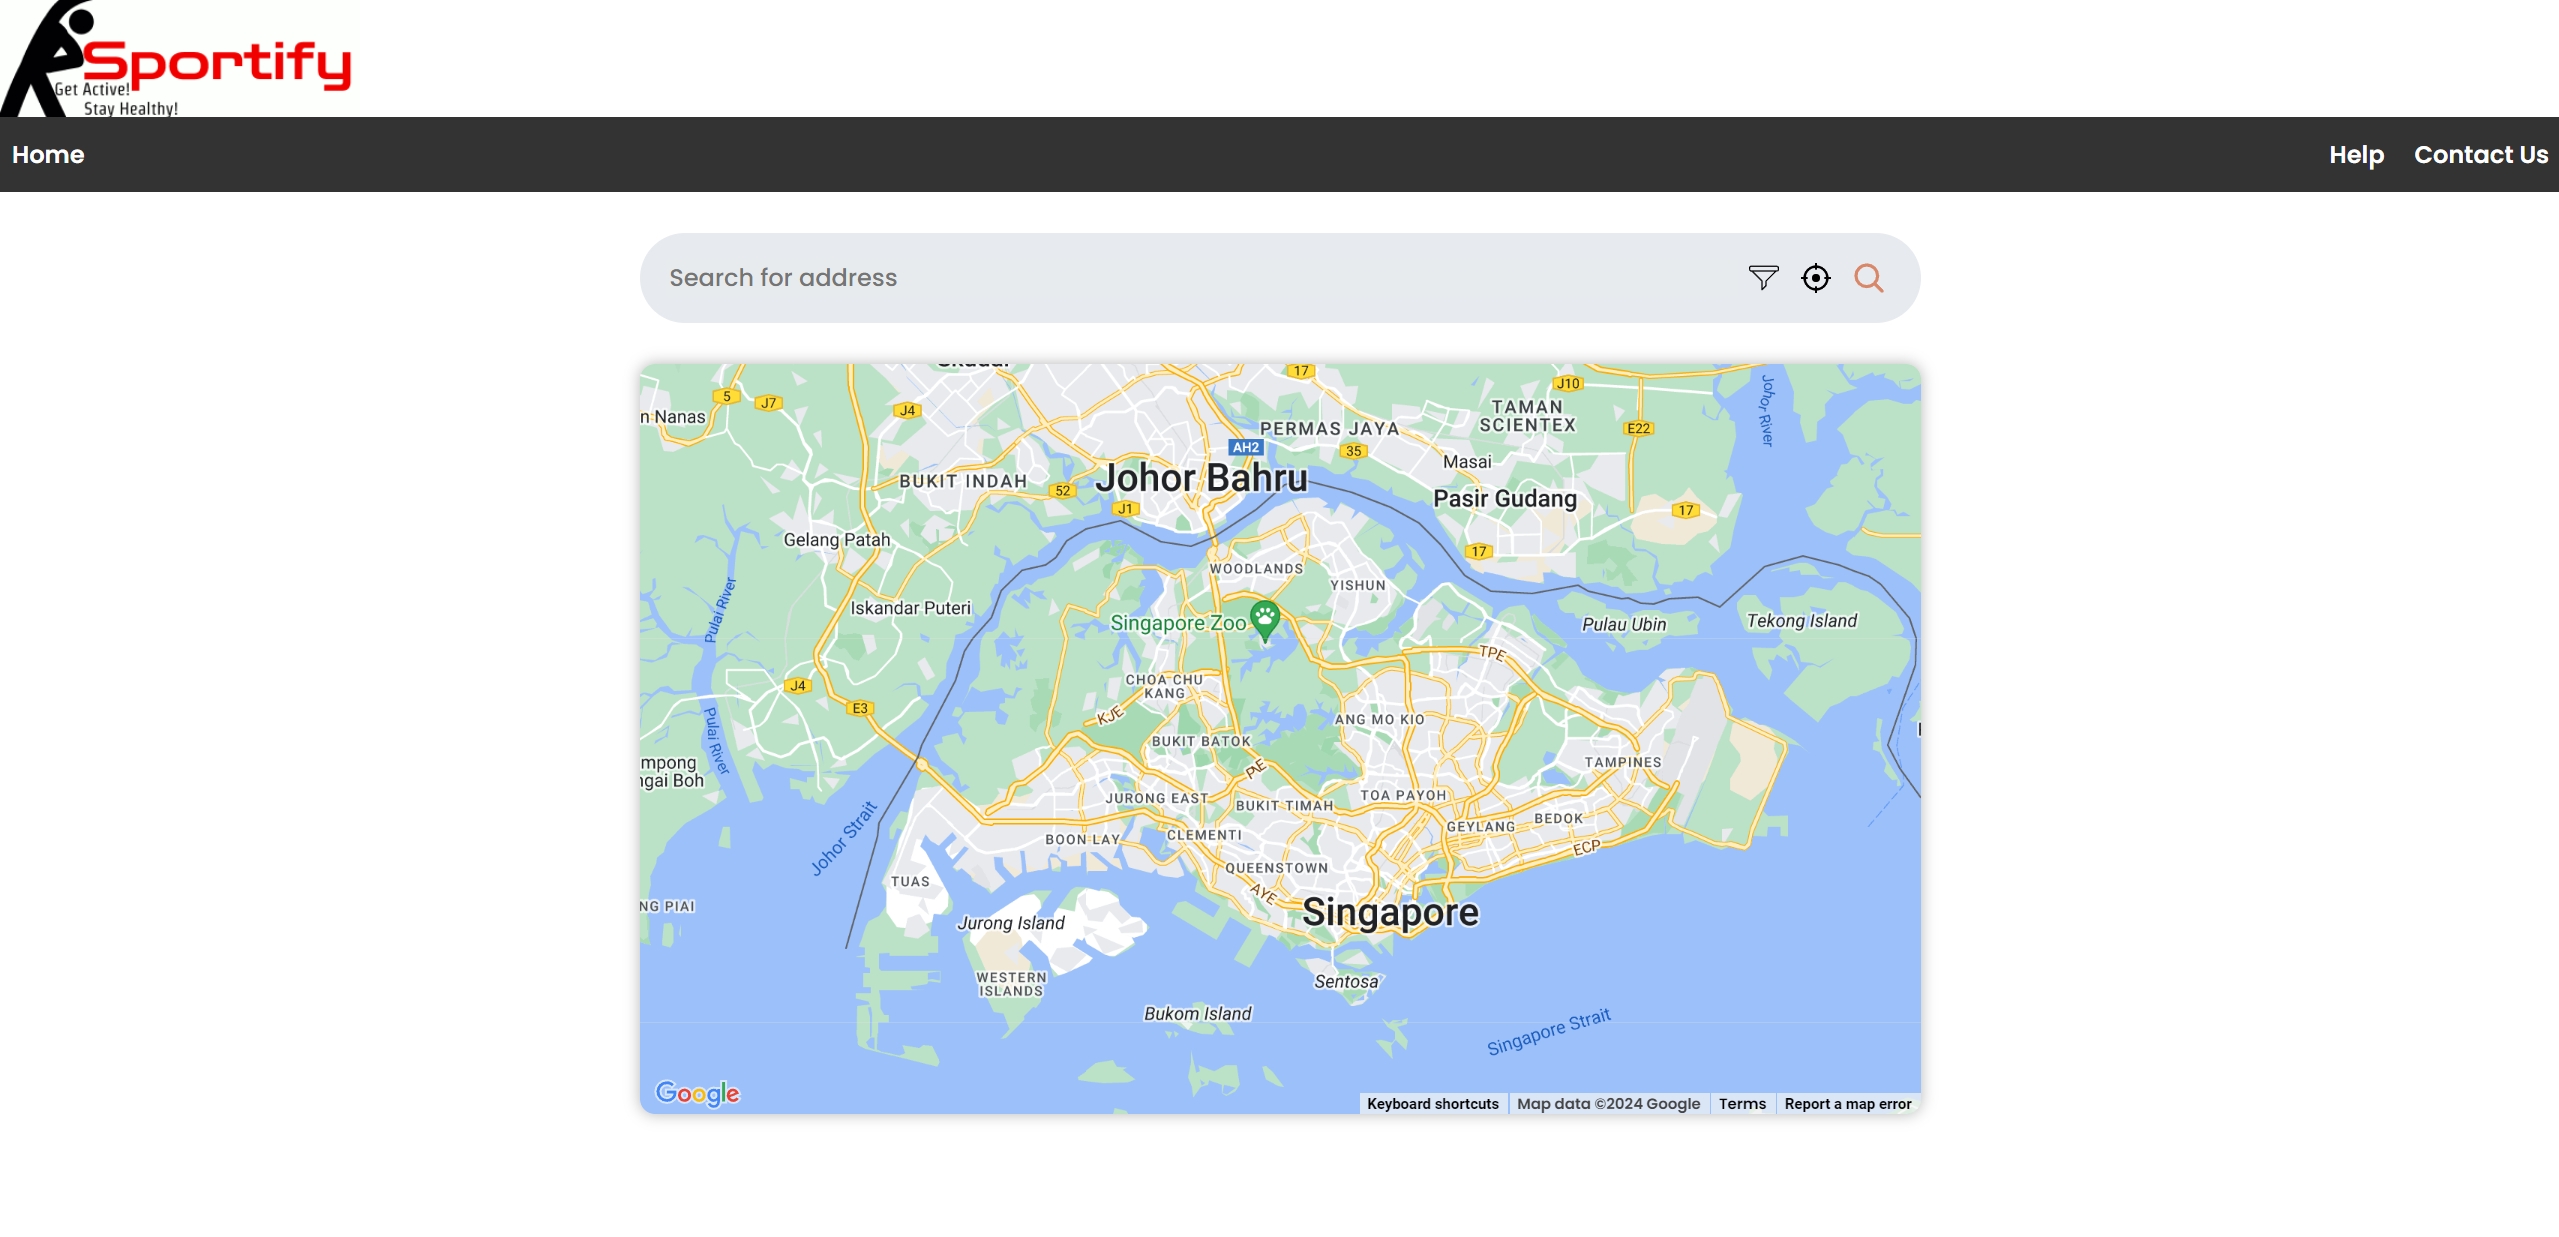
Task: Click the Masai label on map
Action: click(x=1467, y=462)
